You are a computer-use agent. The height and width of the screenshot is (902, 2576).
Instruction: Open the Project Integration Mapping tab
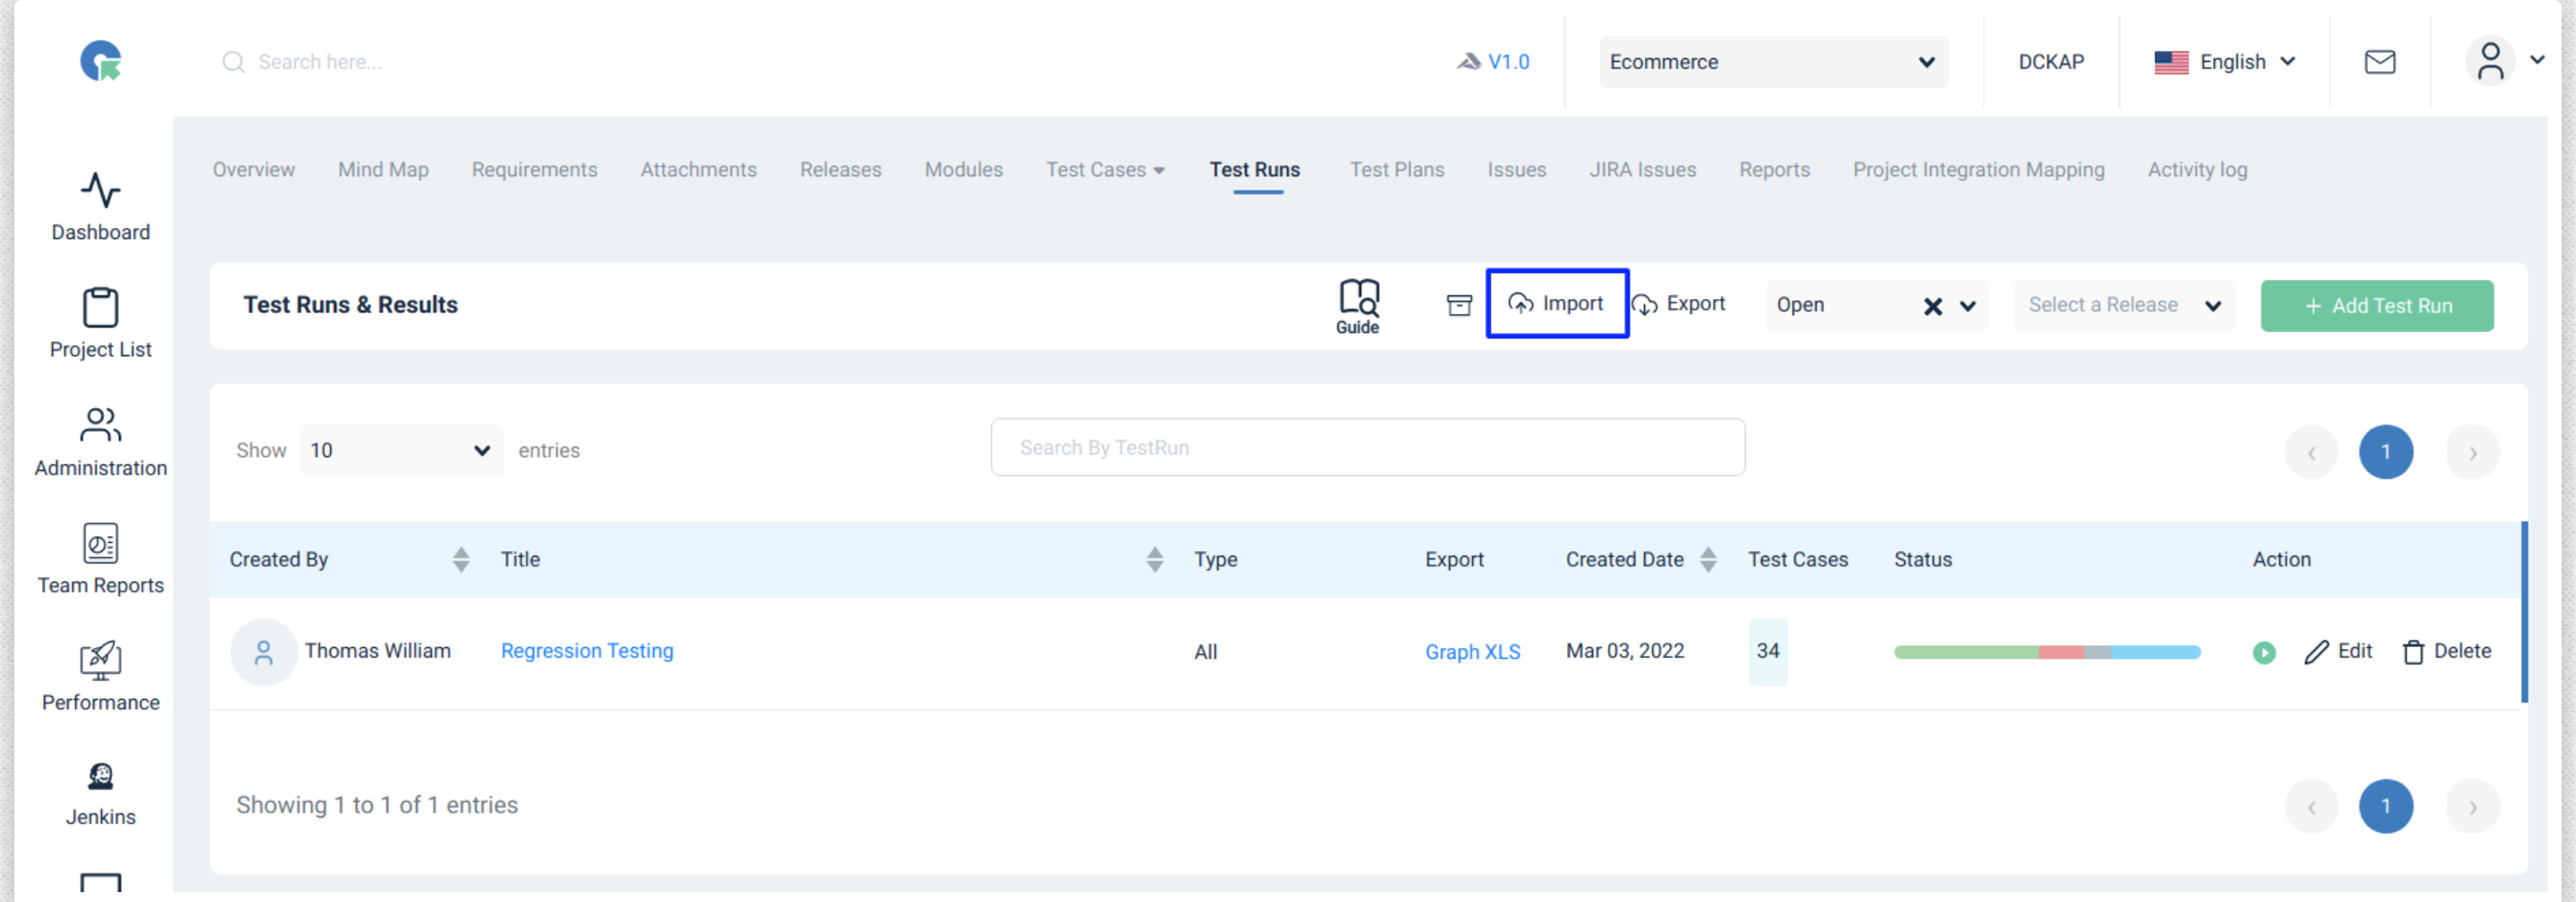(1978, 170)
